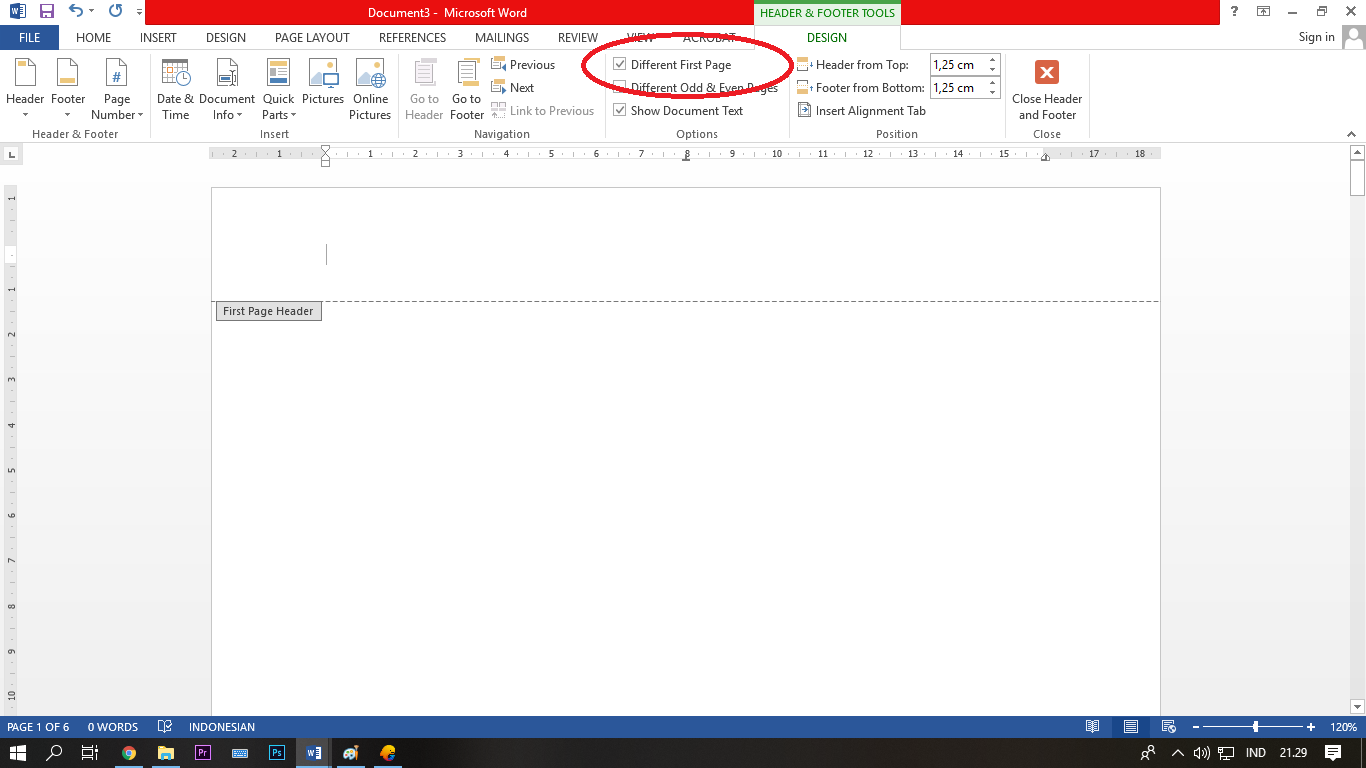Switch to Print Layout view

click(x=1130, y=727)
